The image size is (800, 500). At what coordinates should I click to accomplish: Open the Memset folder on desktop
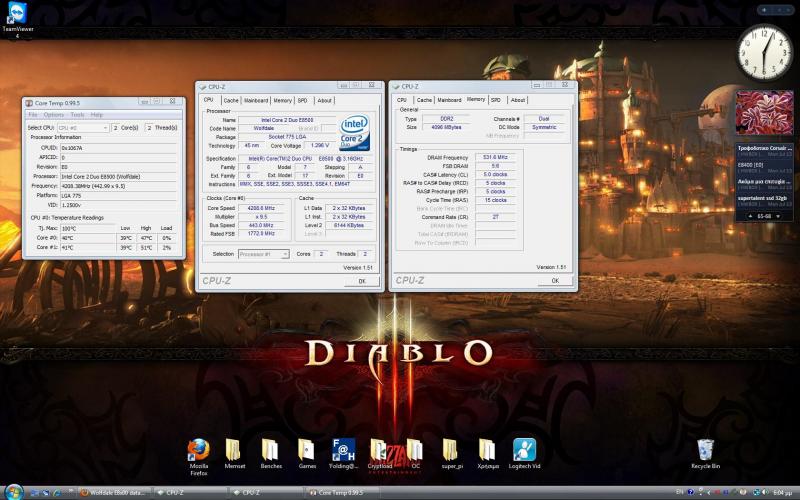234,454
